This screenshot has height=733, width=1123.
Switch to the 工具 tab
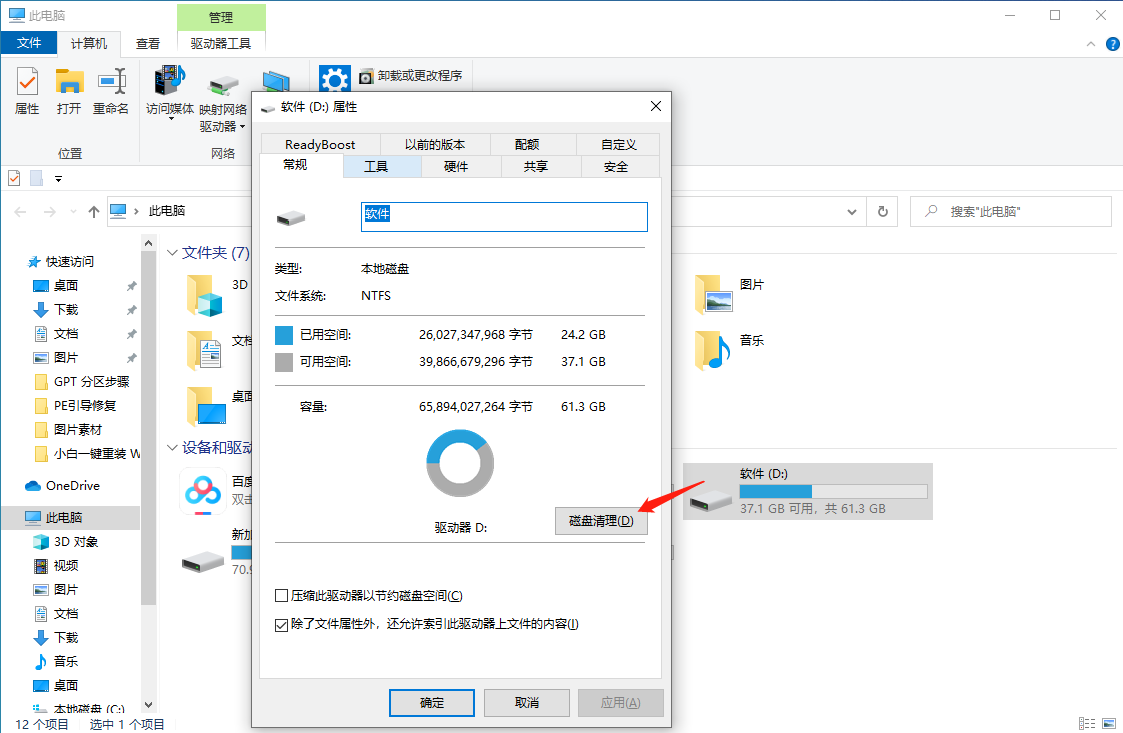(x=376, y=167)
